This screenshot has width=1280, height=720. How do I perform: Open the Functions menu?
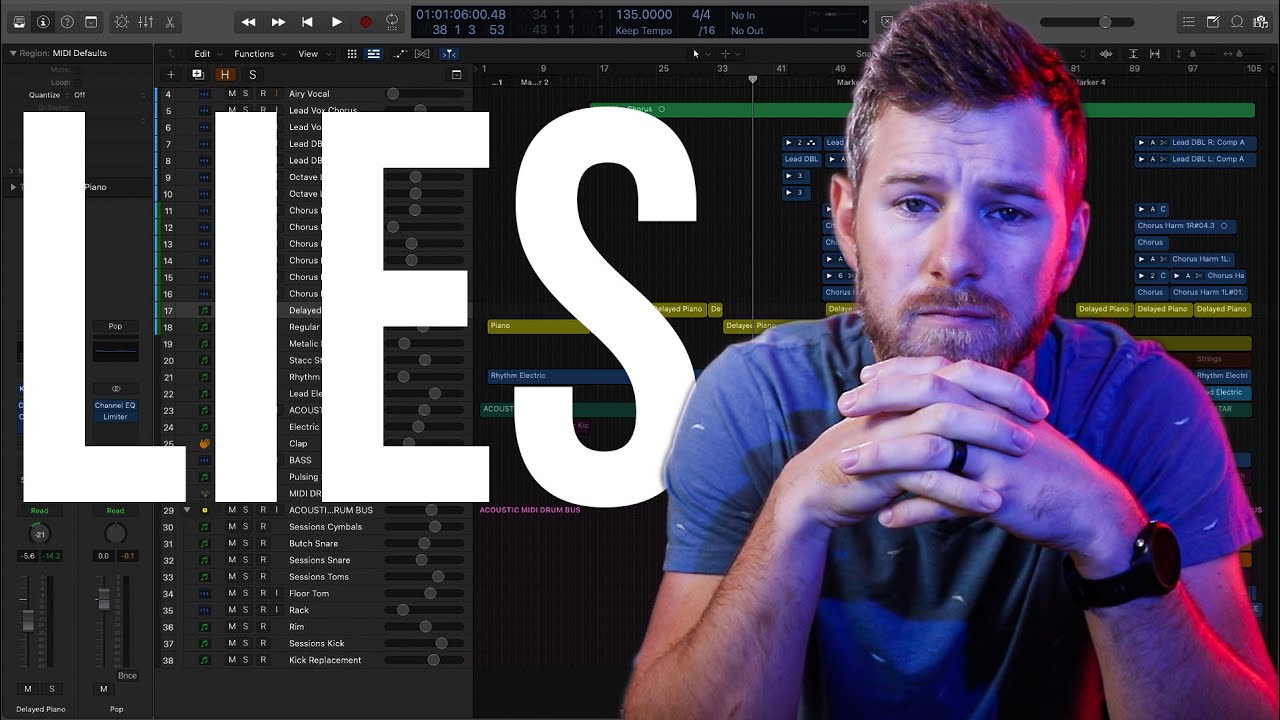(254, 54)
